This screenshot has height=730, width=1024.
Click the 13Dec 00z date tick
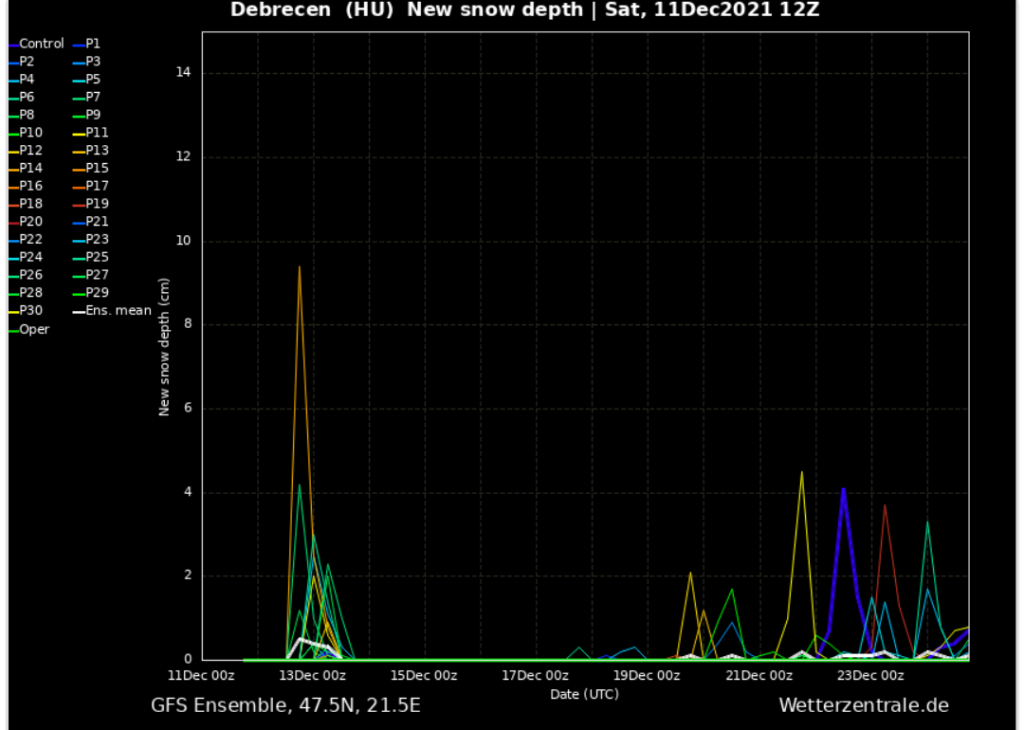(x=314, y=675)
